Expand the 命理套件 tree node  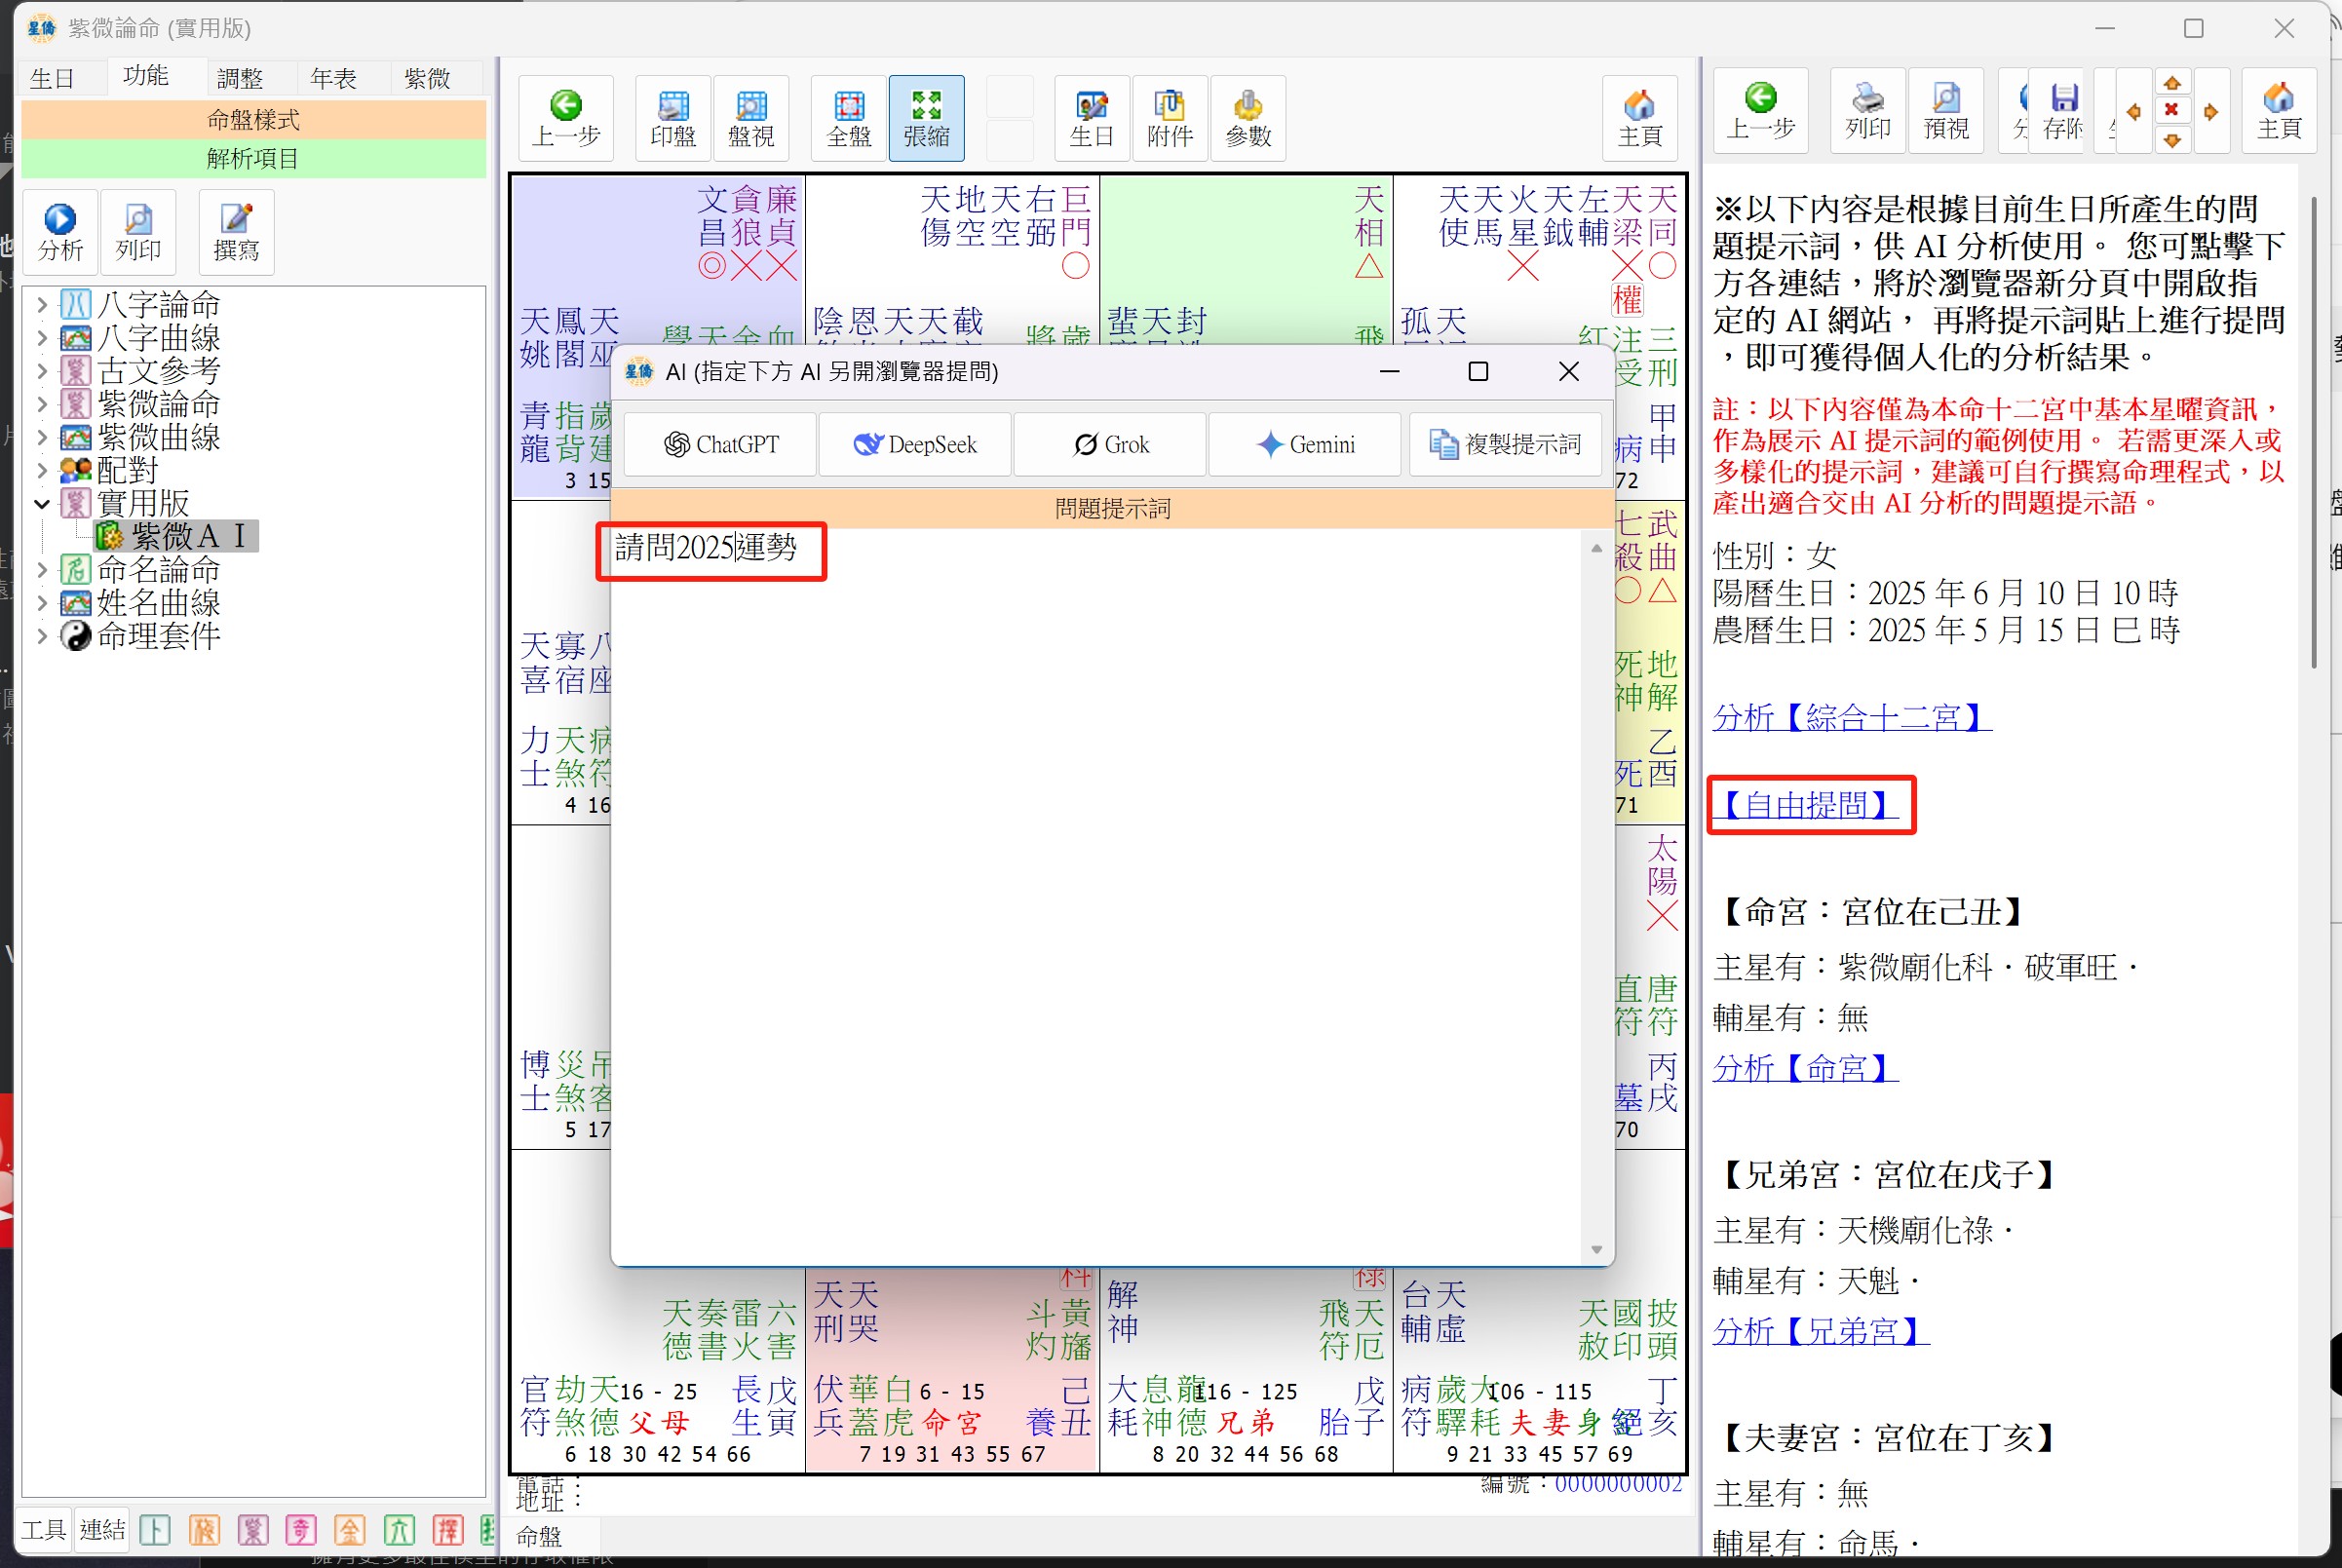[42, 635]
